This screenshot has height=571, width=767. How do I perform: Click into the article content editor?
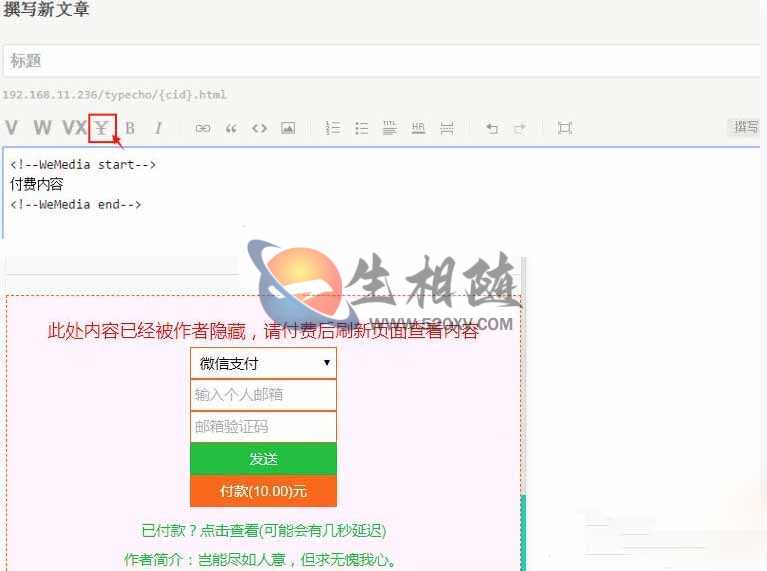[382, 193]
